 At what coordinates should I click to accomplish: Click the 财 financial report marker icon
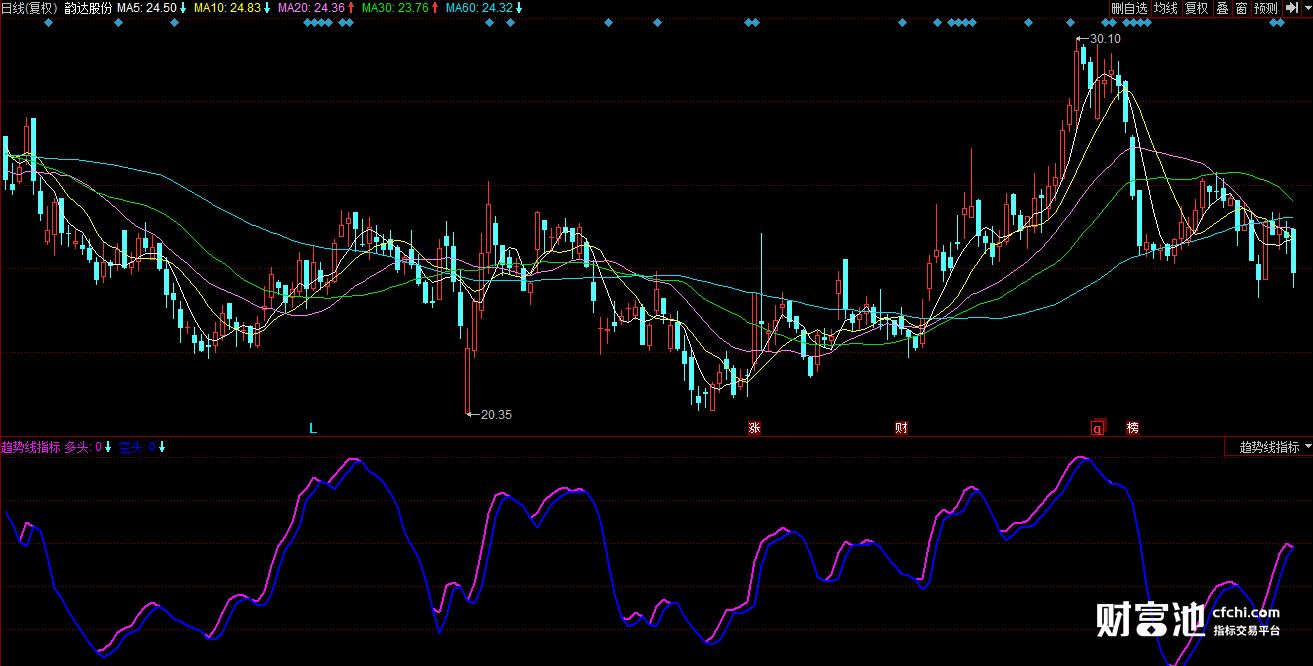(x=901, y=428)
